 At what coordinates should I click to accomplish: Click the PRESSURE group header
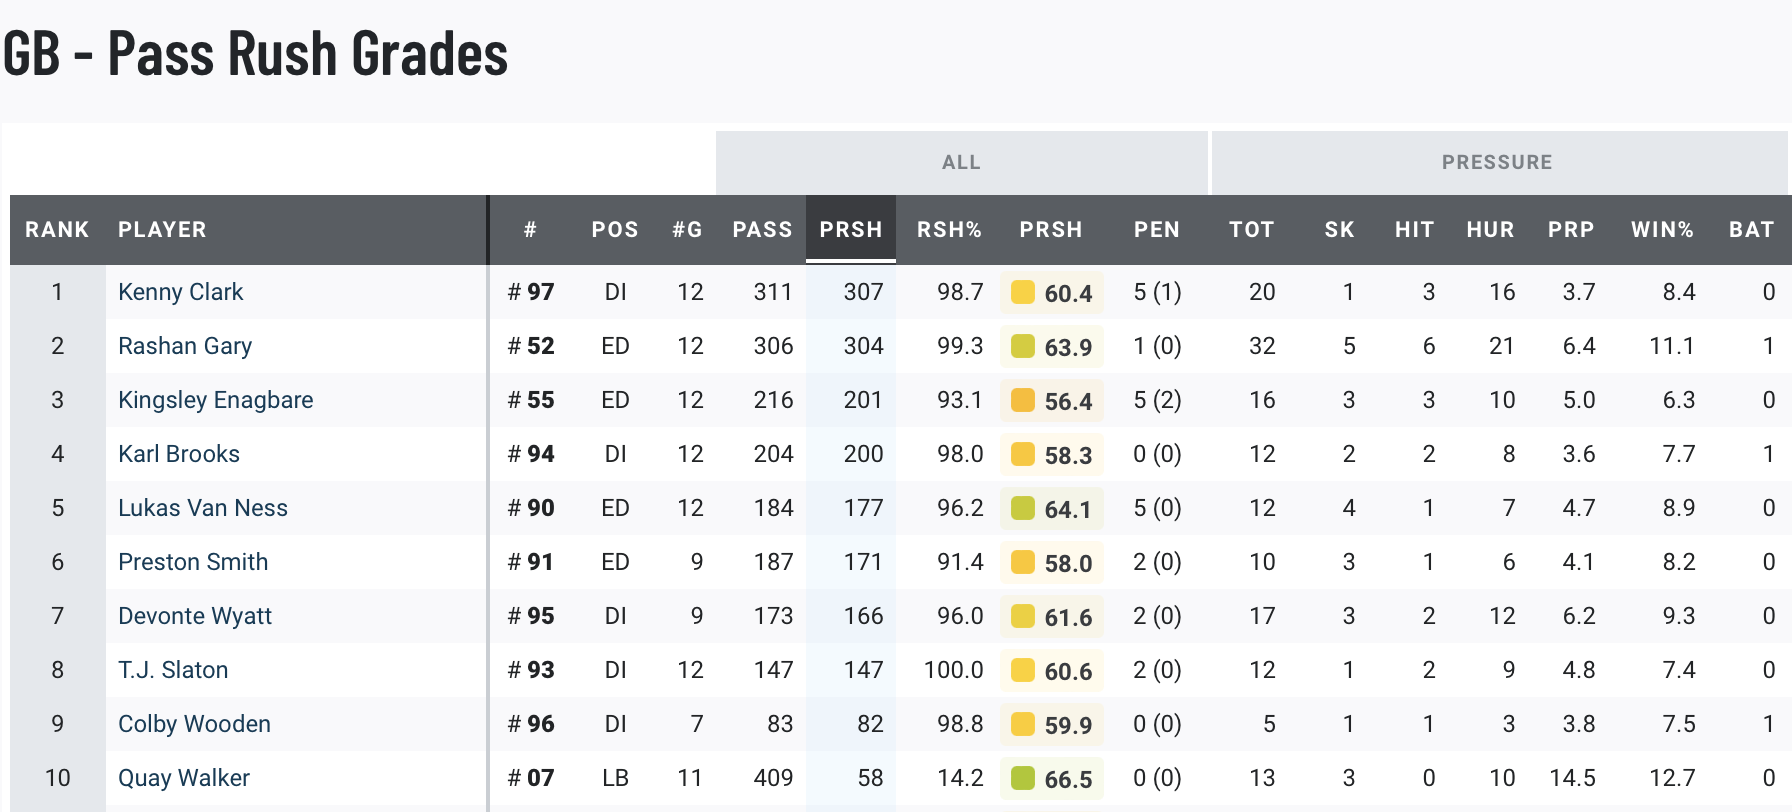point(1496,162)
